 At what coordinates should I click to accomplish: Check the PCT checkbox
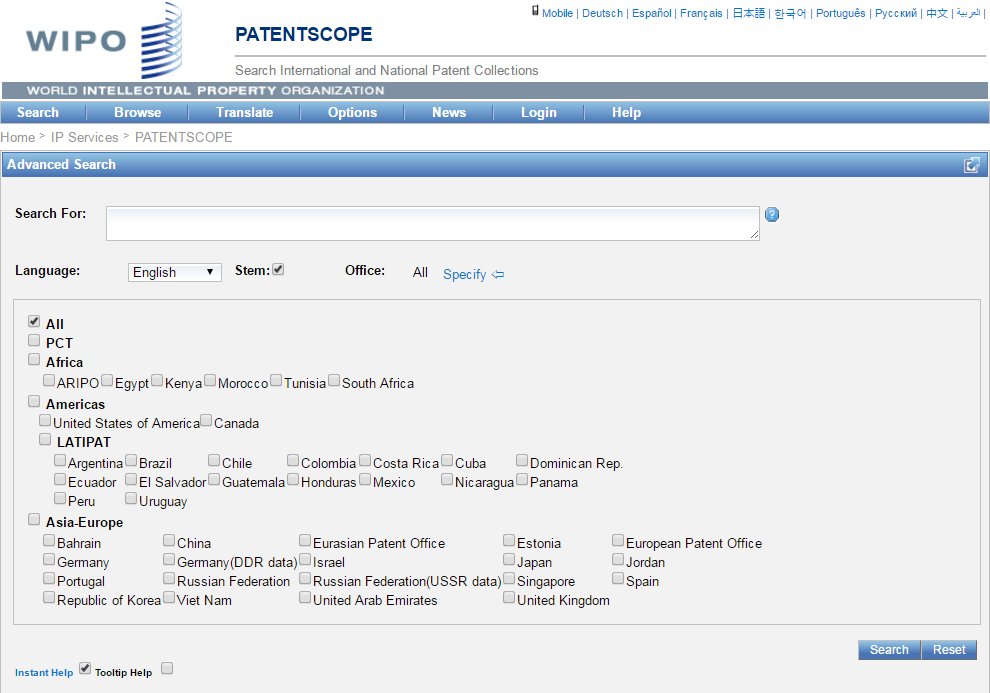click(34, 340)
